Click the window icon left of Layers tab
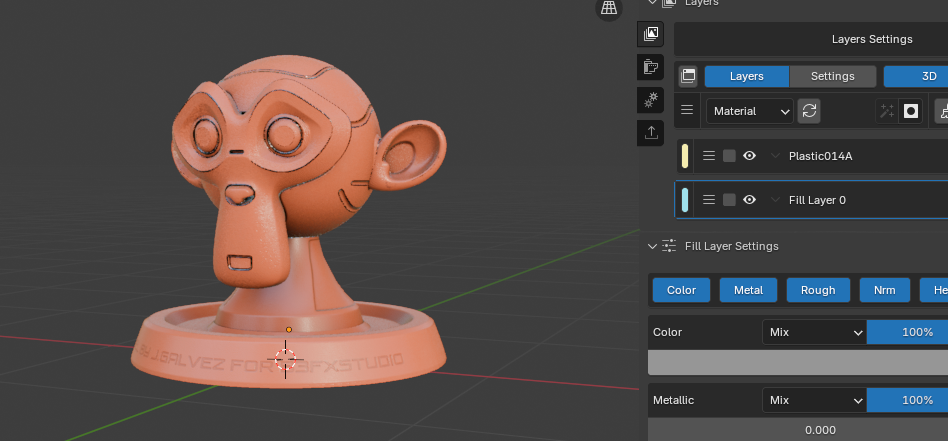 (688, 77)
